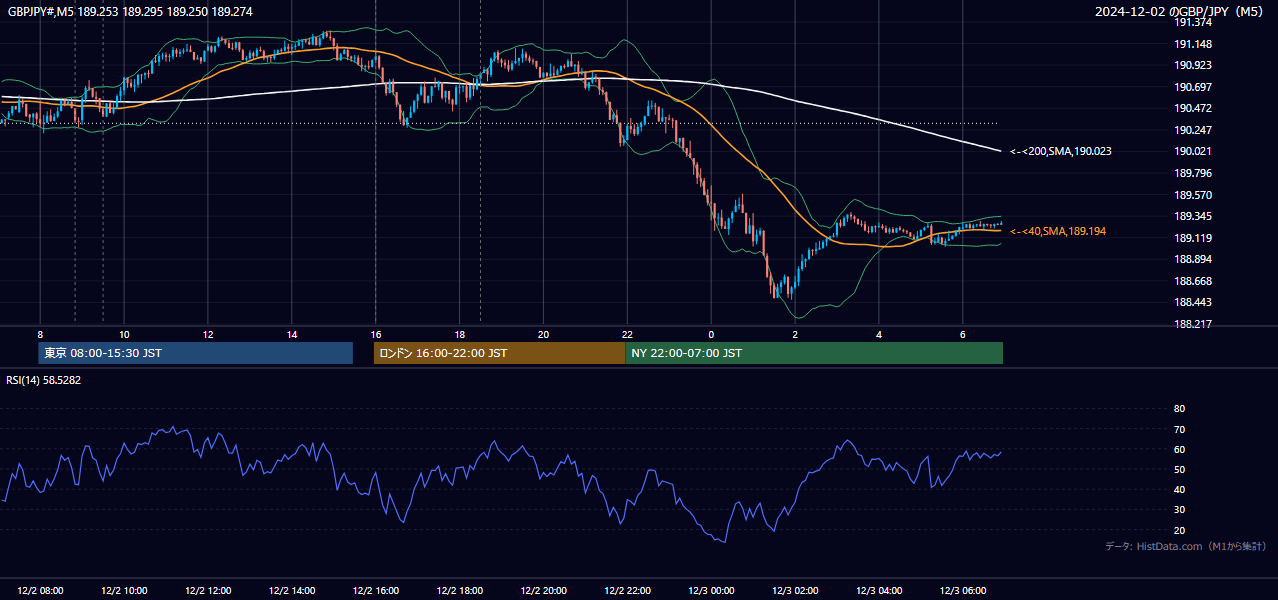Click the '12/3 06:00' bottom time label

click(962, 591)
